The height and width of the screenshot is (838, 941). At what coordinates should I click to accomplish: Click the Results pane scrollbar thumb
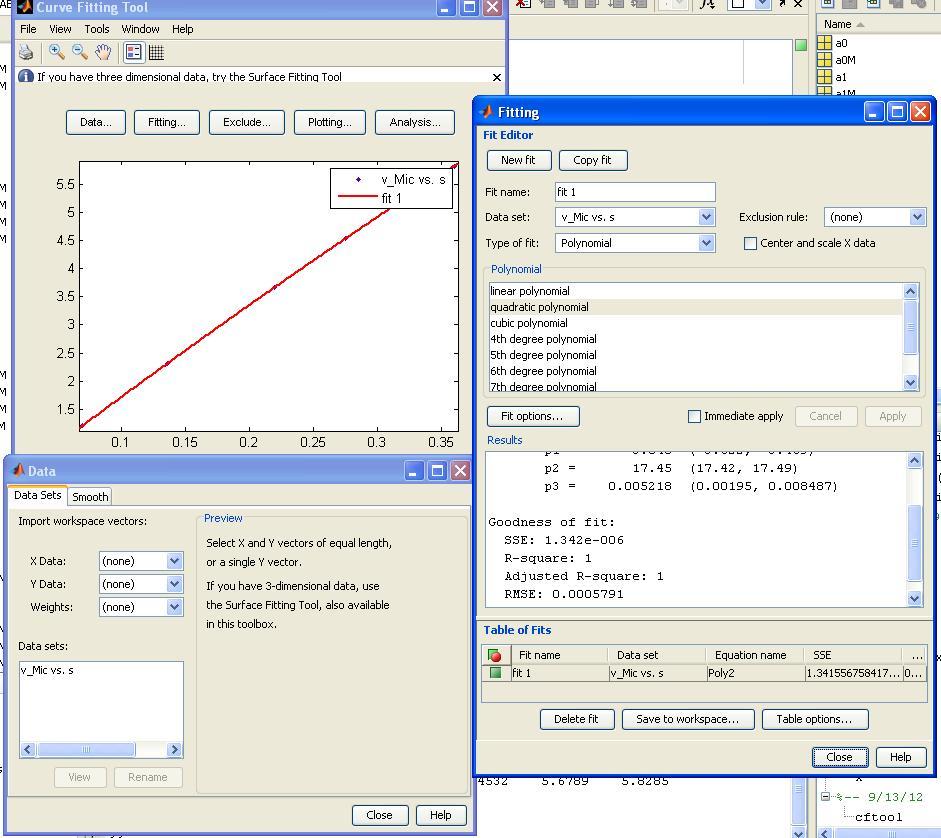click(x=915, y=543)
